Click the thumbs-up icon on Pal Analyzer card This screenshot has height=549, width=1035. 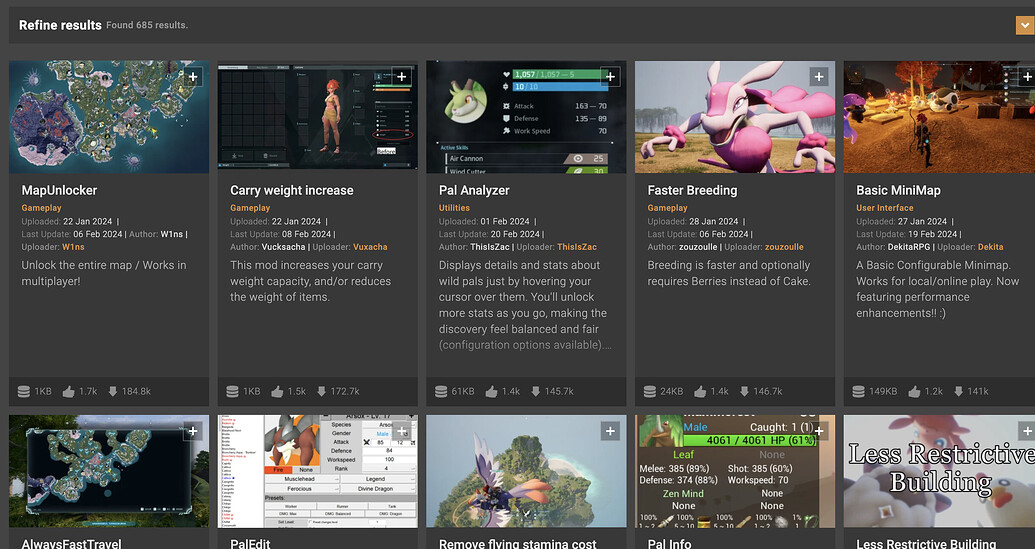pos(491,391)
